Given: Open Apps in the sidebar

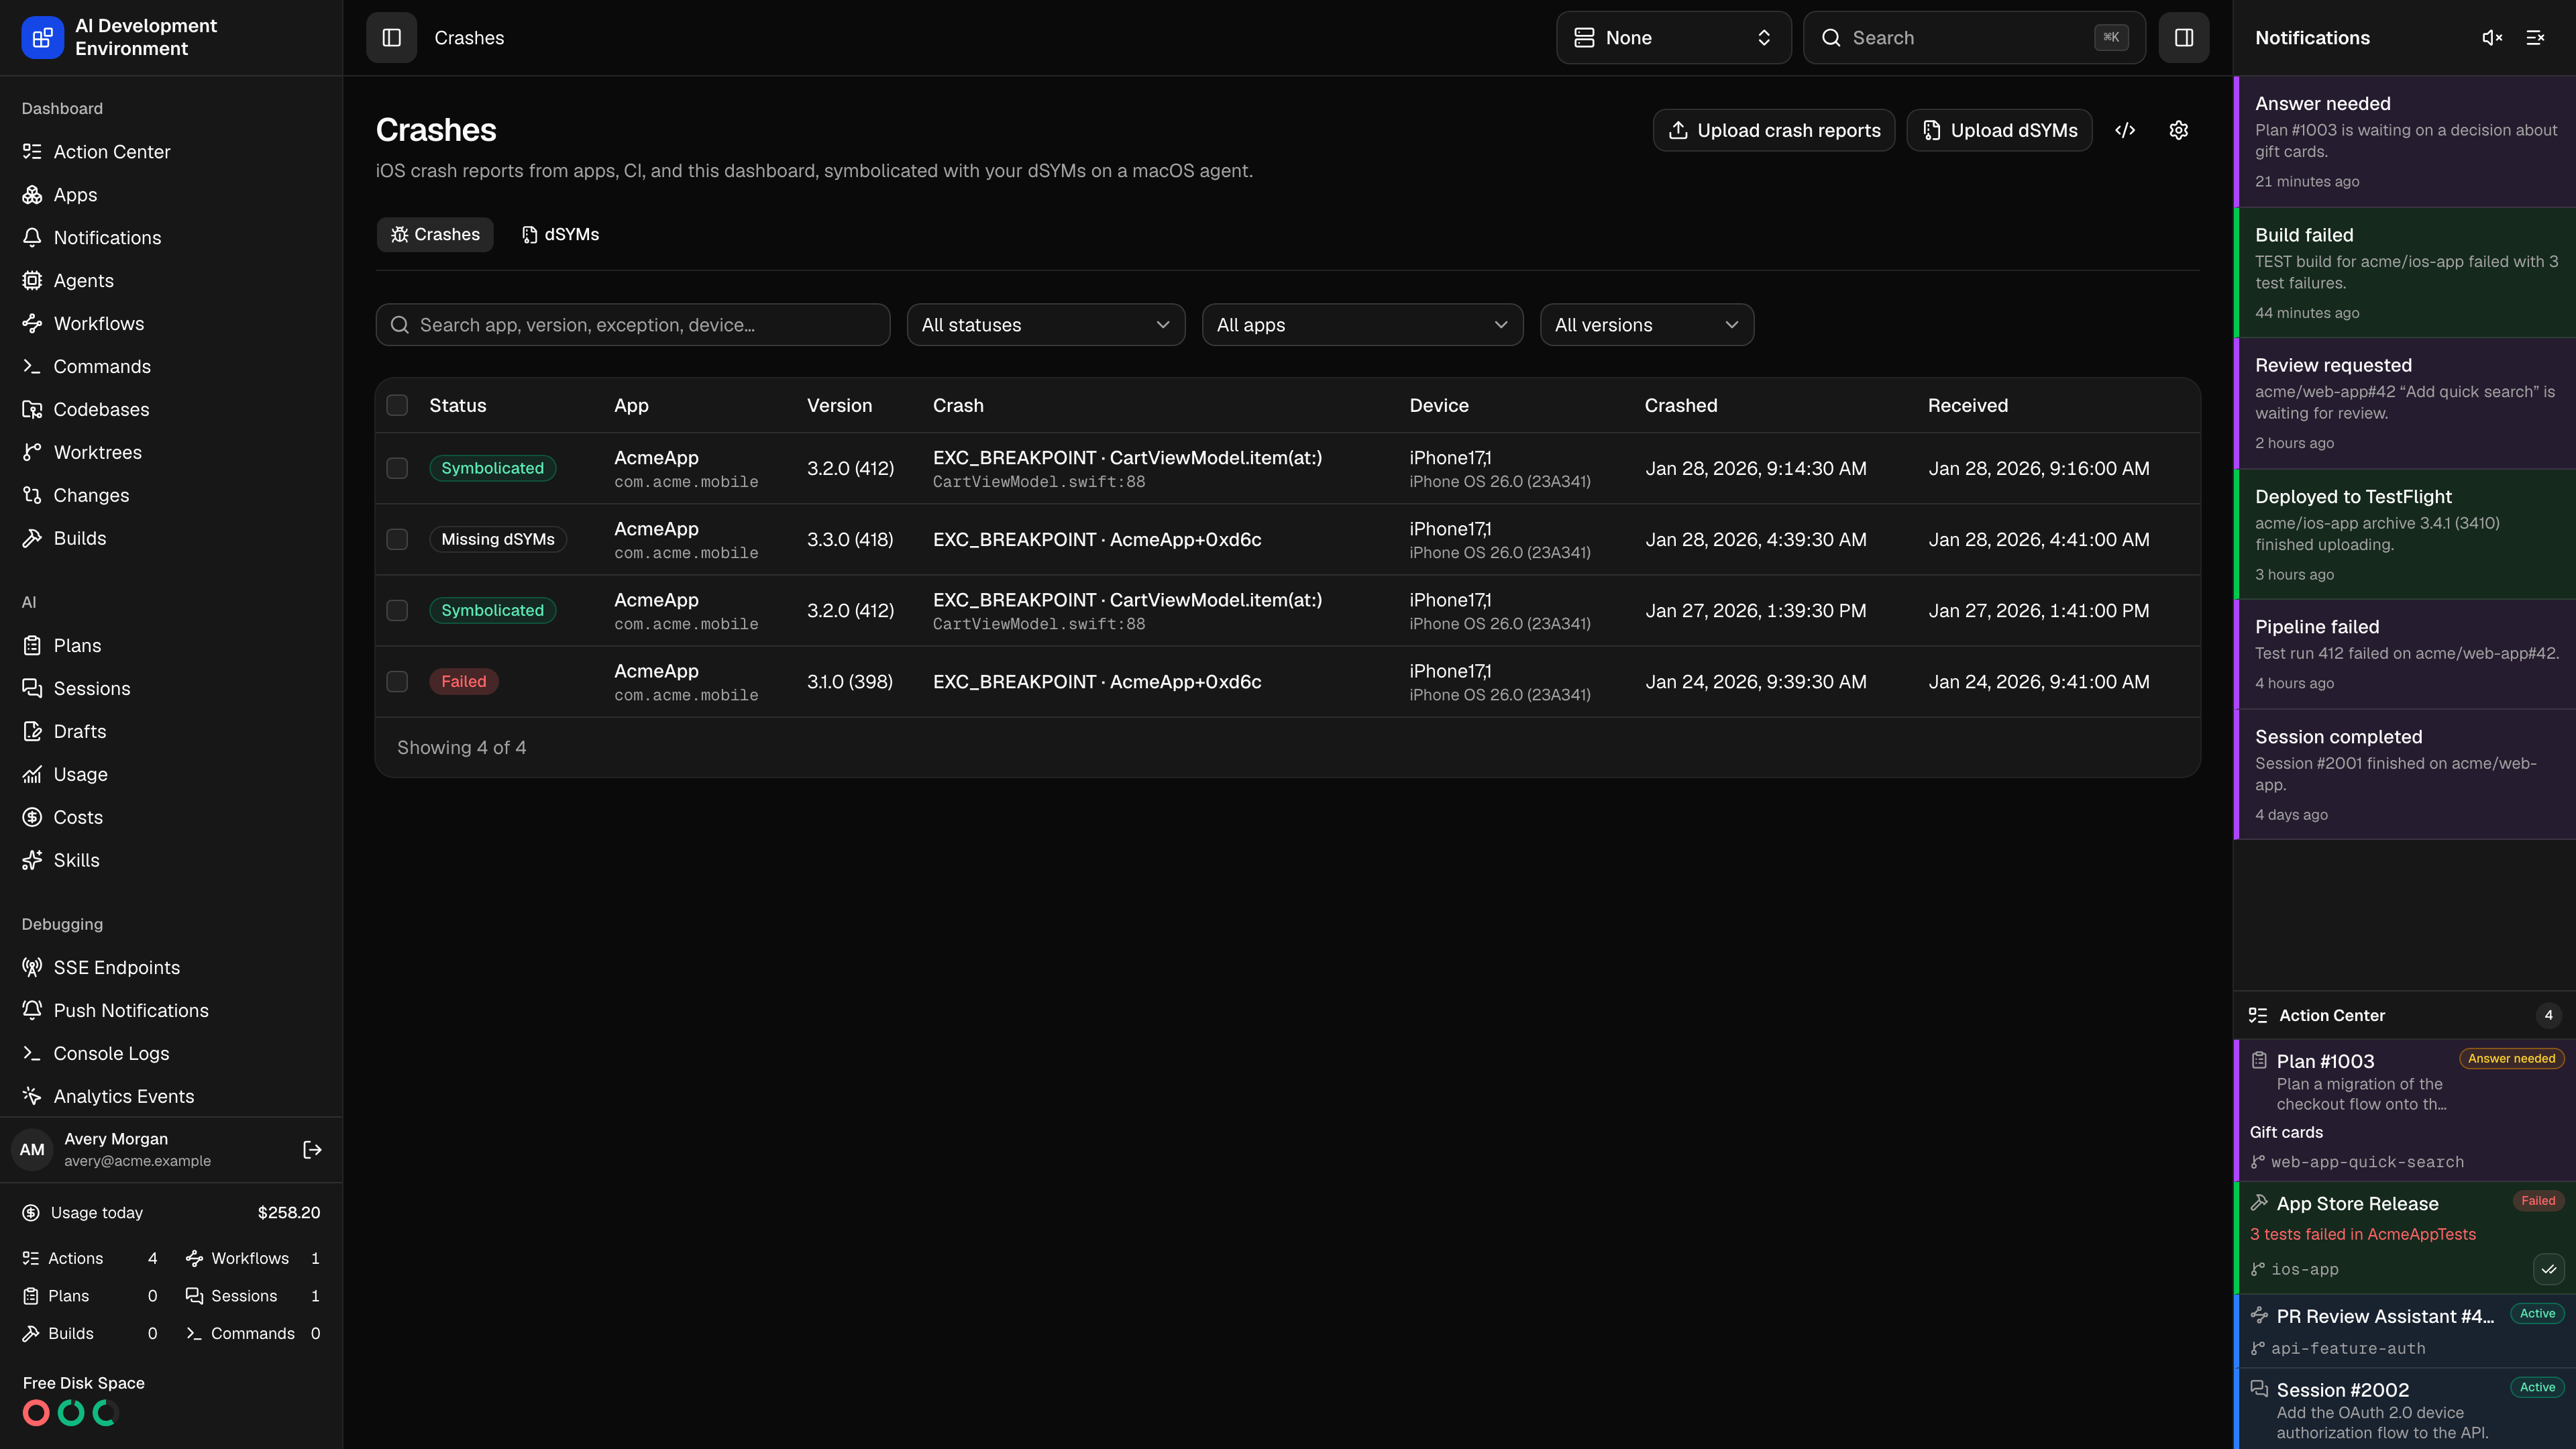Looking at the screenshot, I should coord(171,195).
